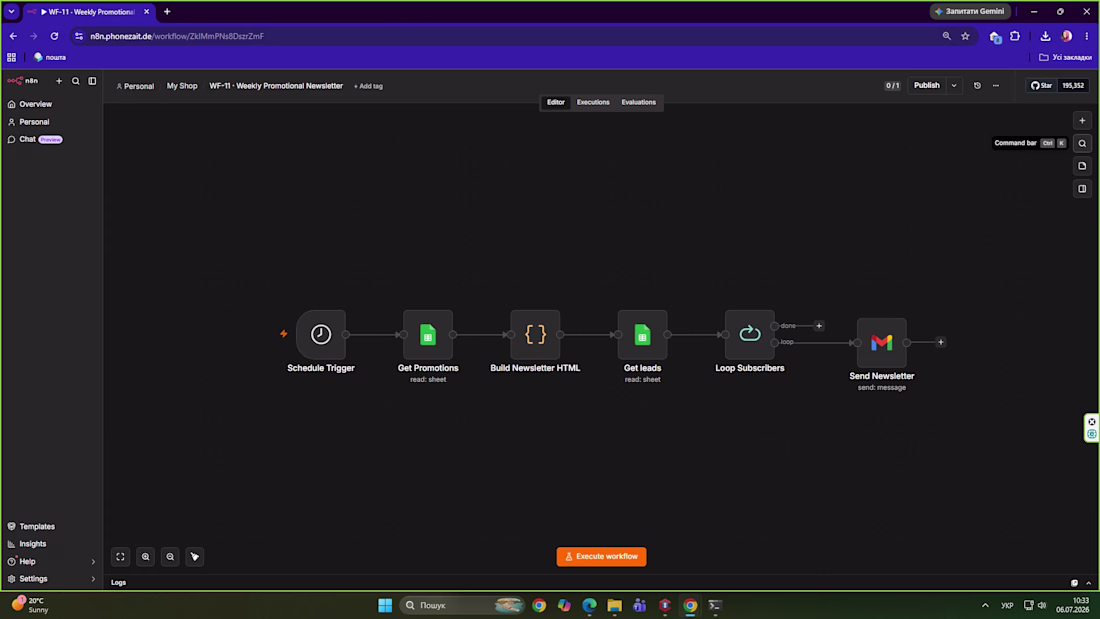Show hidden system tray icons

coord(985,605)
